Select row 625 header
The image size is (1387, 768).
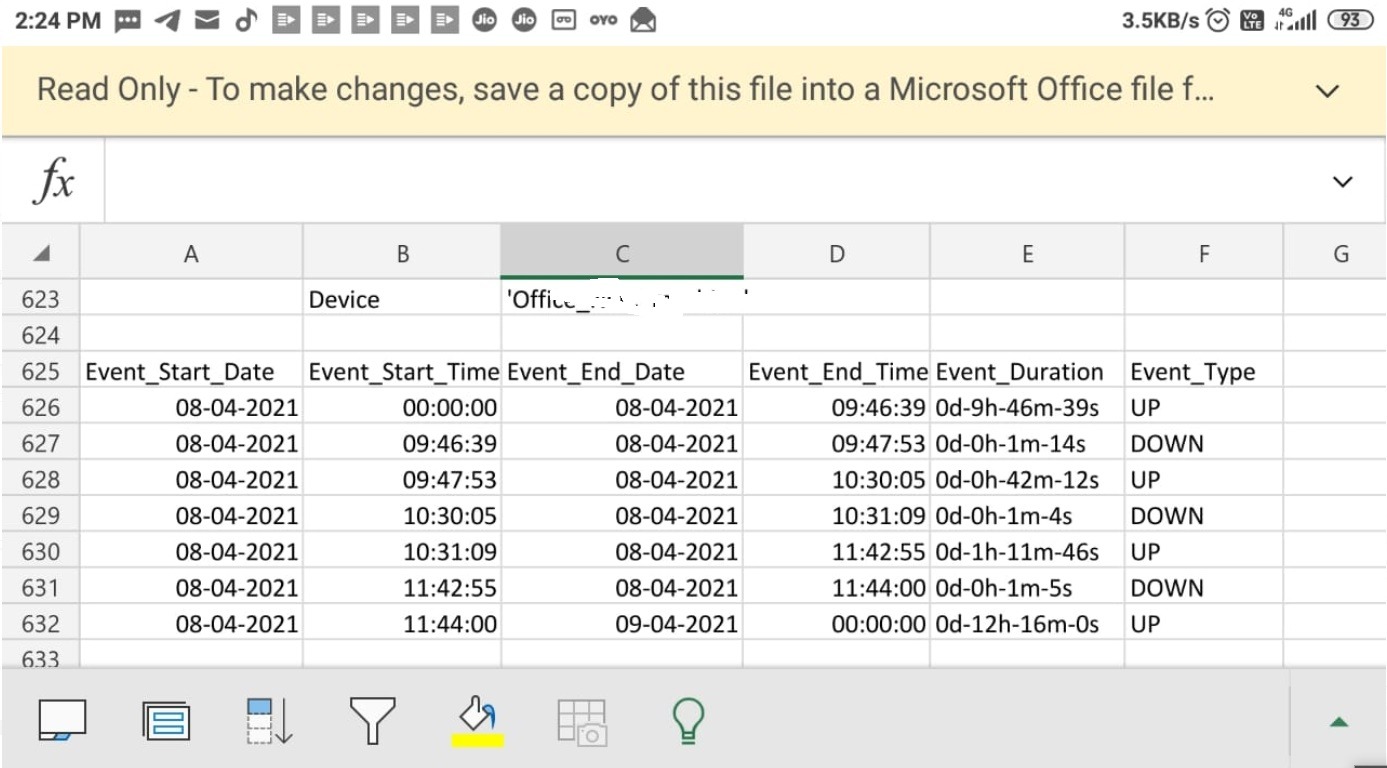pos(41,371)
